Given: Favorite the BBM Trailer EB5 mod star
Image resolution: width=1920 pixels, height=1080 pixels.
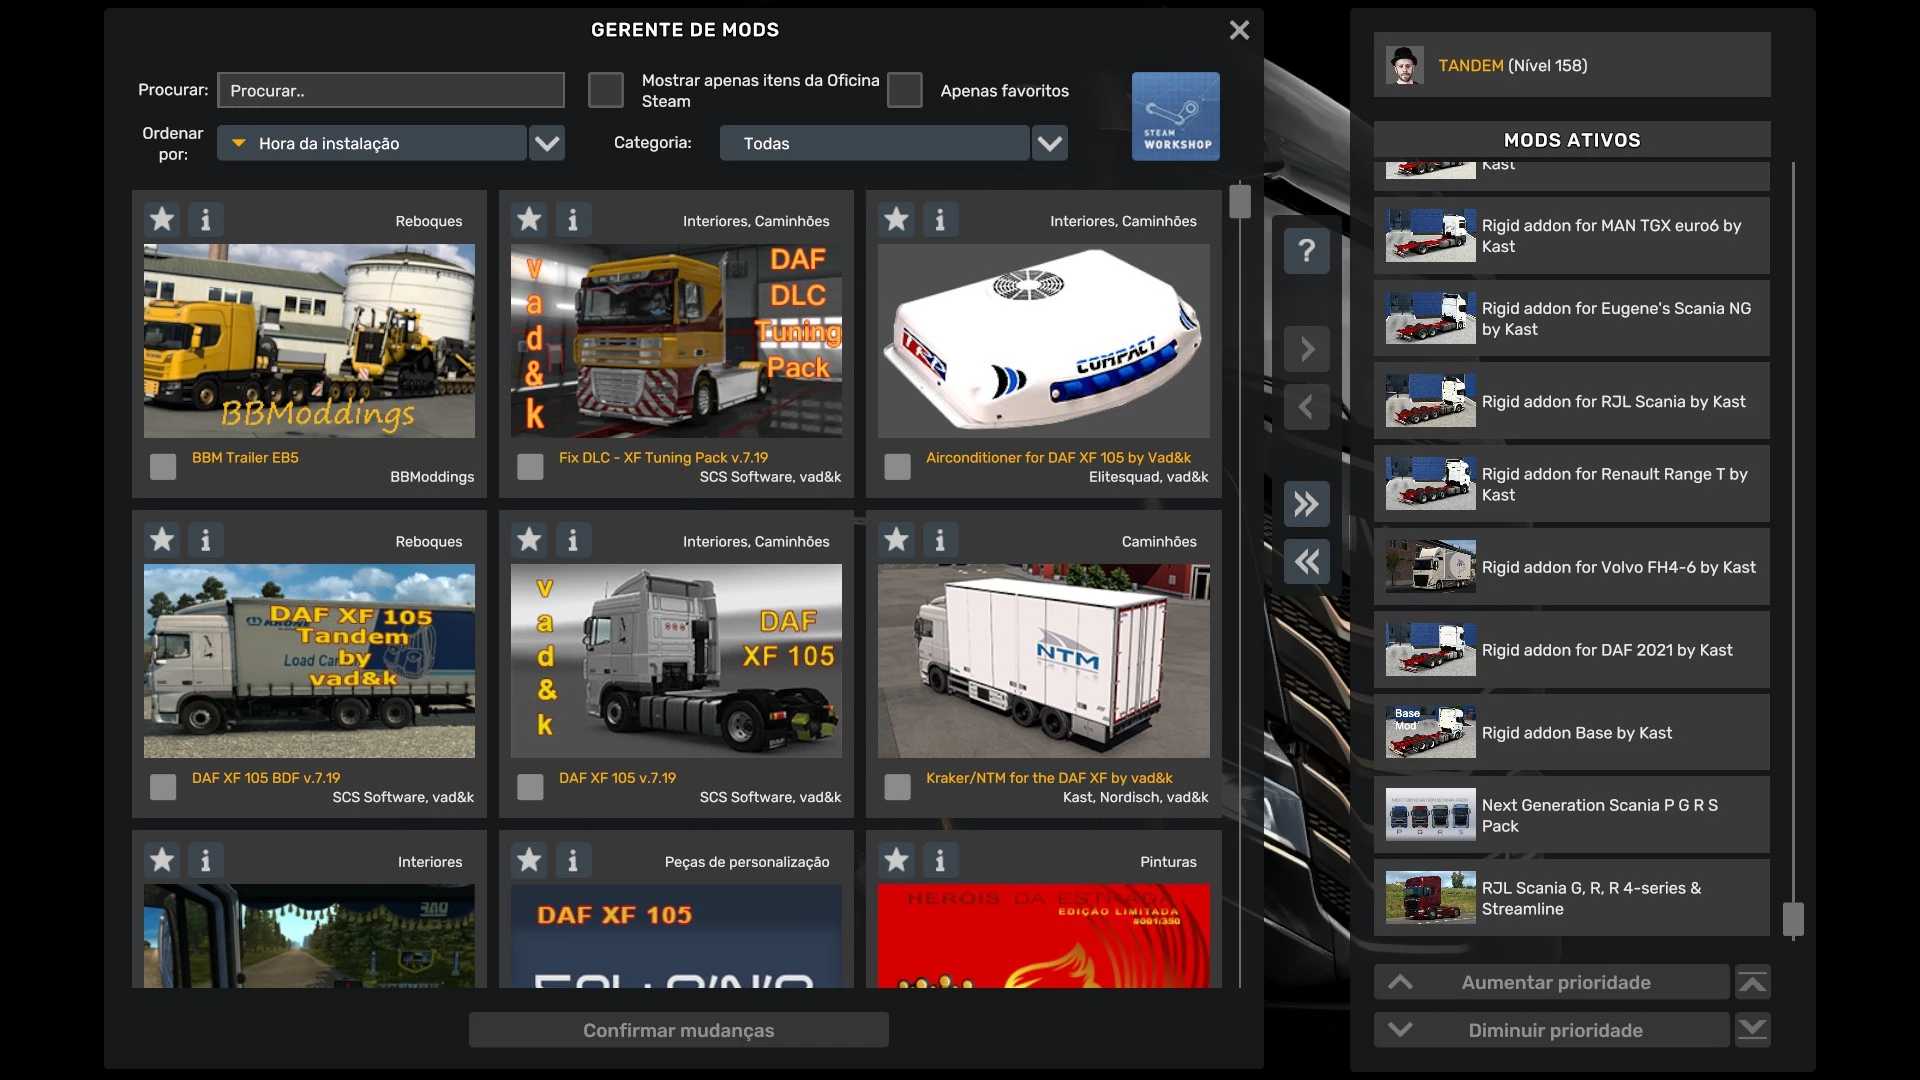Looking at the screenshot, I should click(x=162, y=219).
